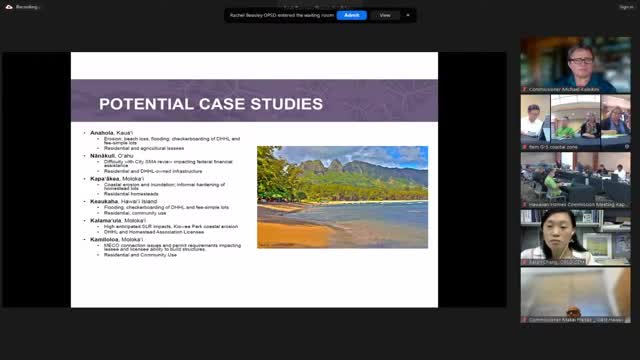Click the Kamiloloa, Moloka'i bullet
The image size is (640, 360).
click(x=116, y=240)
